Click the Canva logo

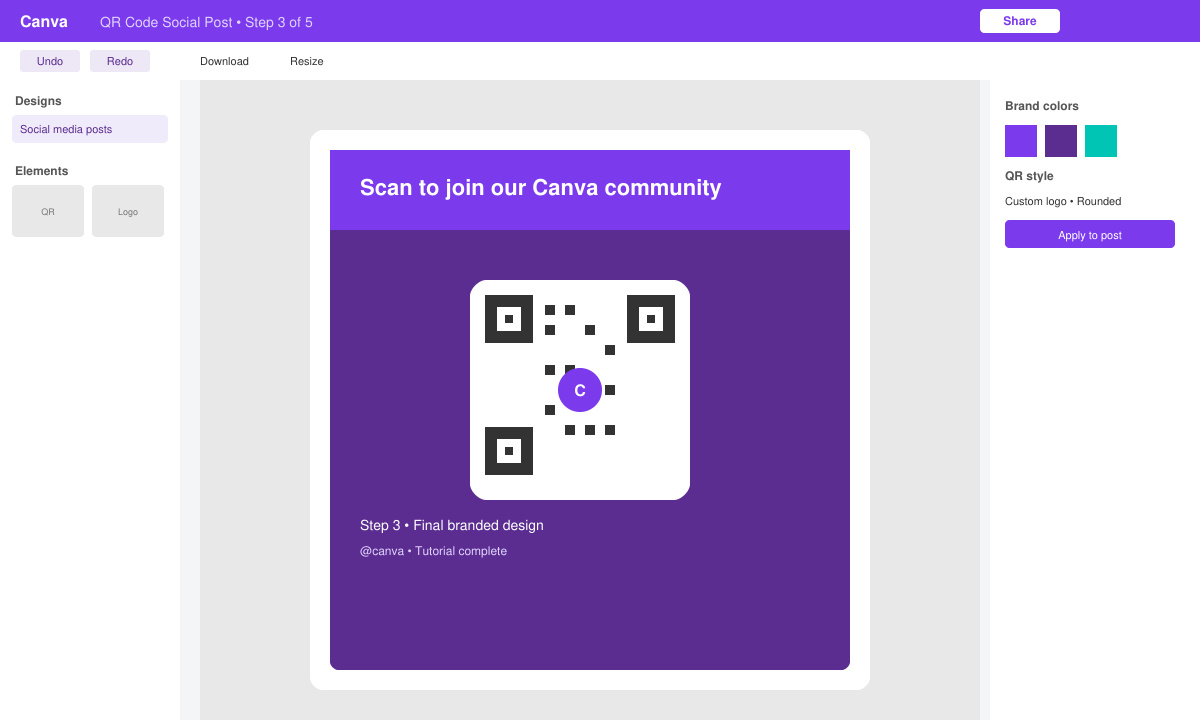click(44, 21)
